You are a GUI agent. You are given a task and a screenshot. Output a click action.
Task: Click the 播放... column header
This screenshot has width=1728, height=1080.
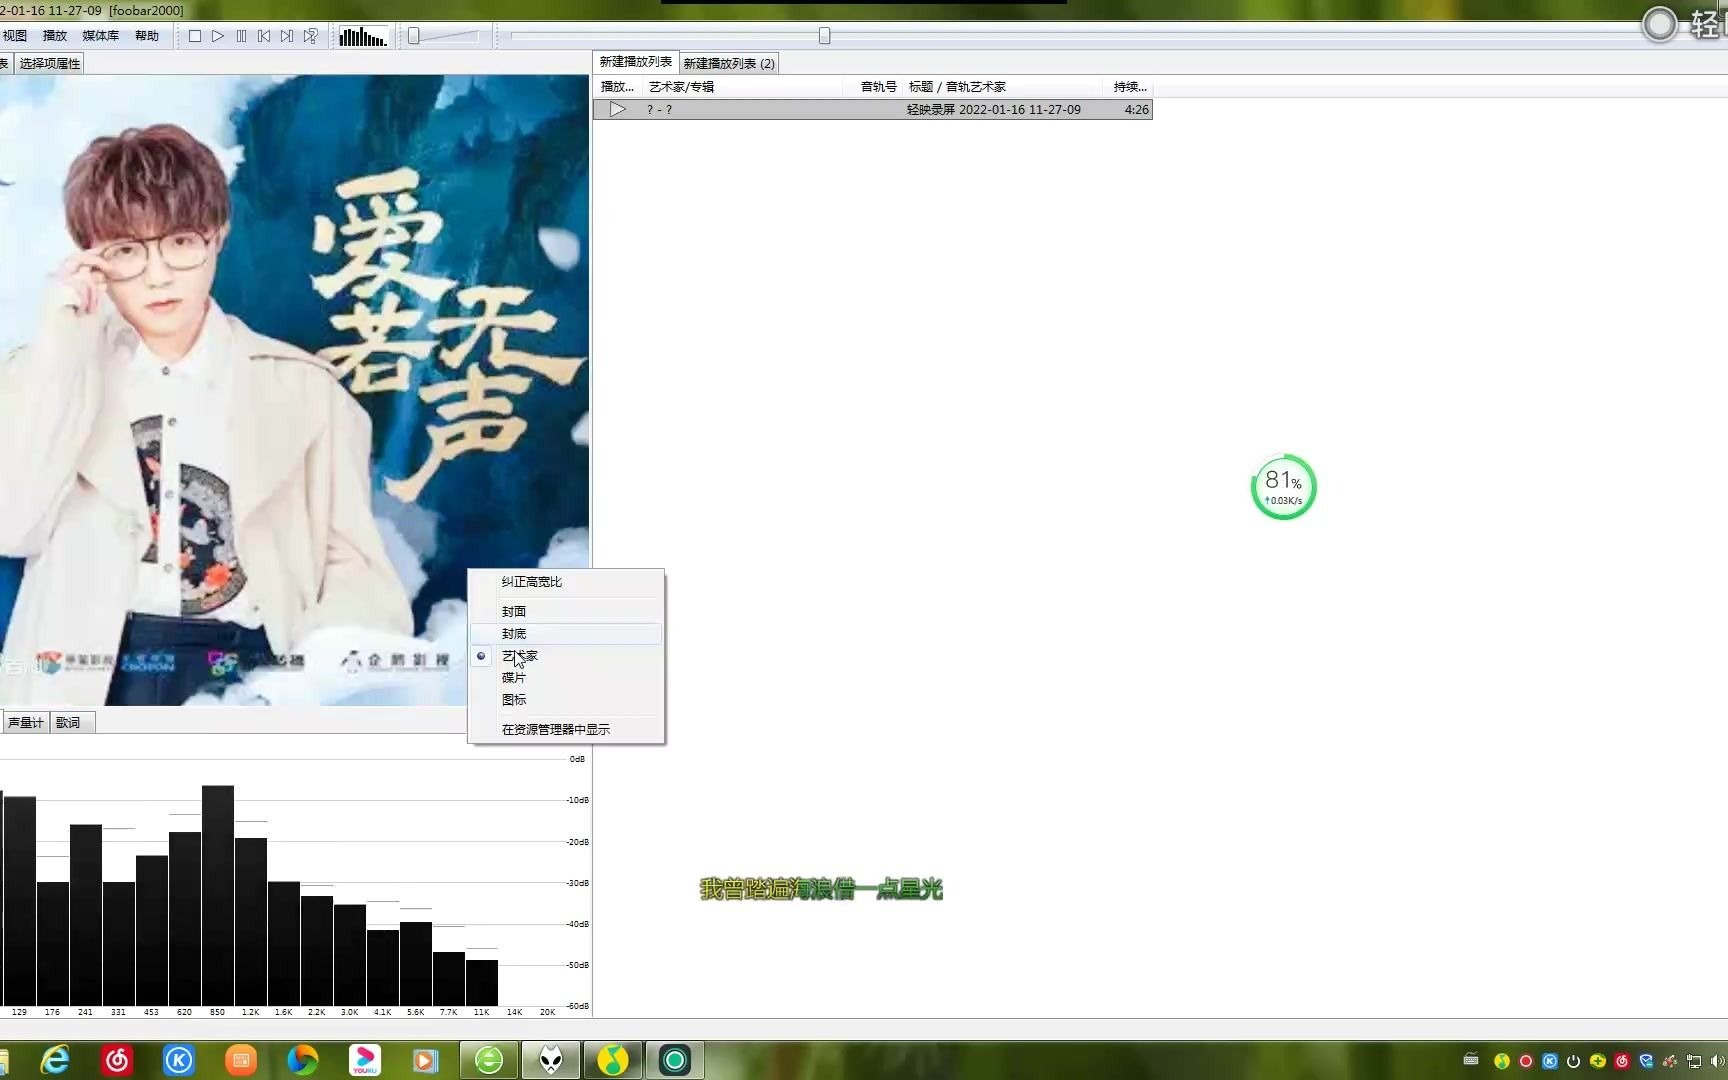[617, 87]
